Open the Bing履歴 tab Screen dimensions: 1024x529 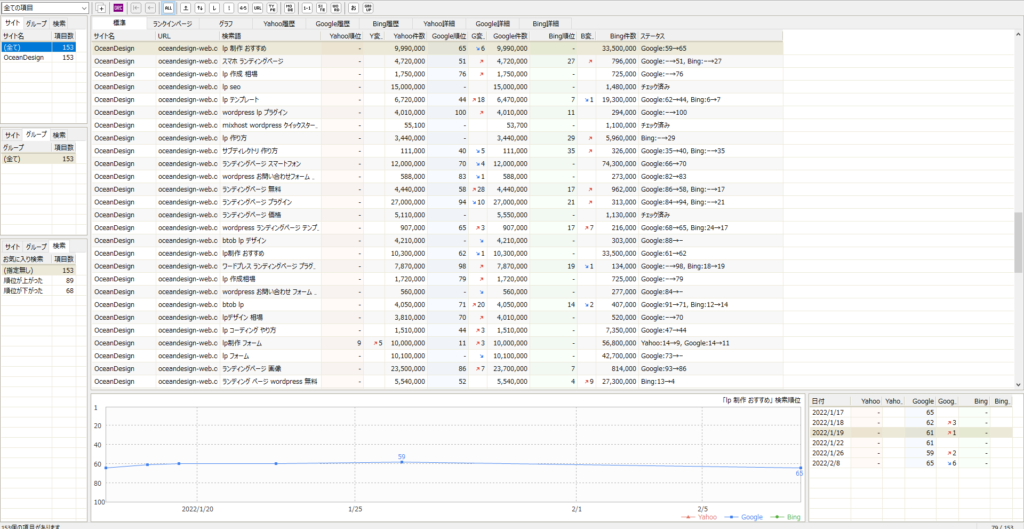(x=385, y=24)
